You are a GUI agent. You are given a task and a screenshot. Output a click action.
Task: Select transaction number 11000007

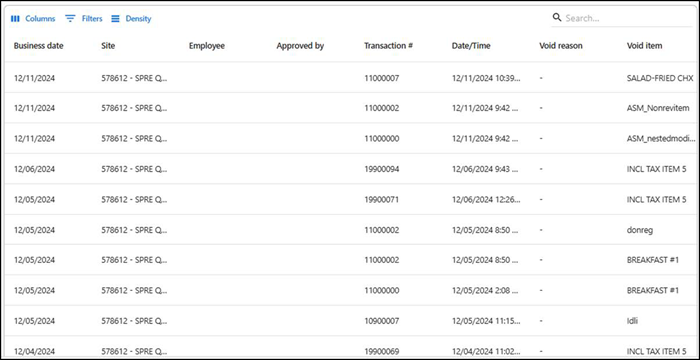pos(382,78)
